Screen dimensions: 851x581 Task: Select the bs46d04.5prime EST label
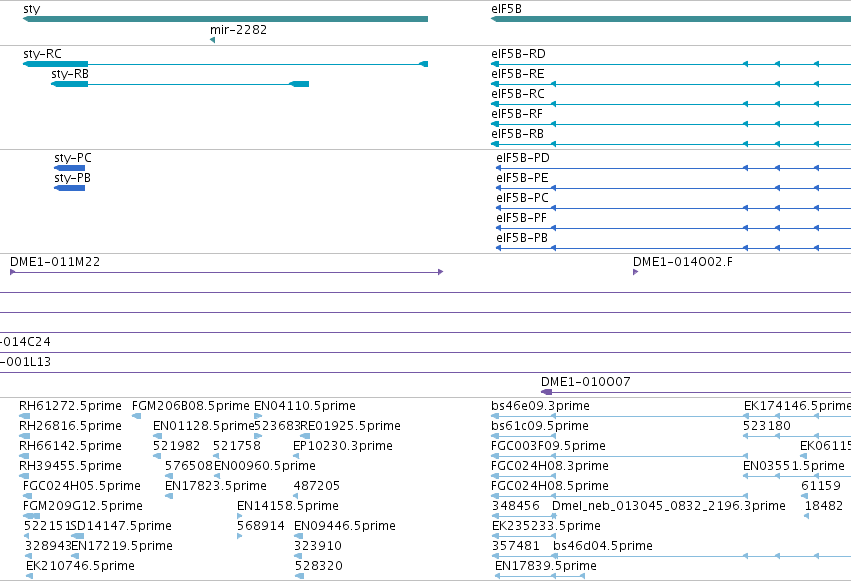tap(602, 546)
